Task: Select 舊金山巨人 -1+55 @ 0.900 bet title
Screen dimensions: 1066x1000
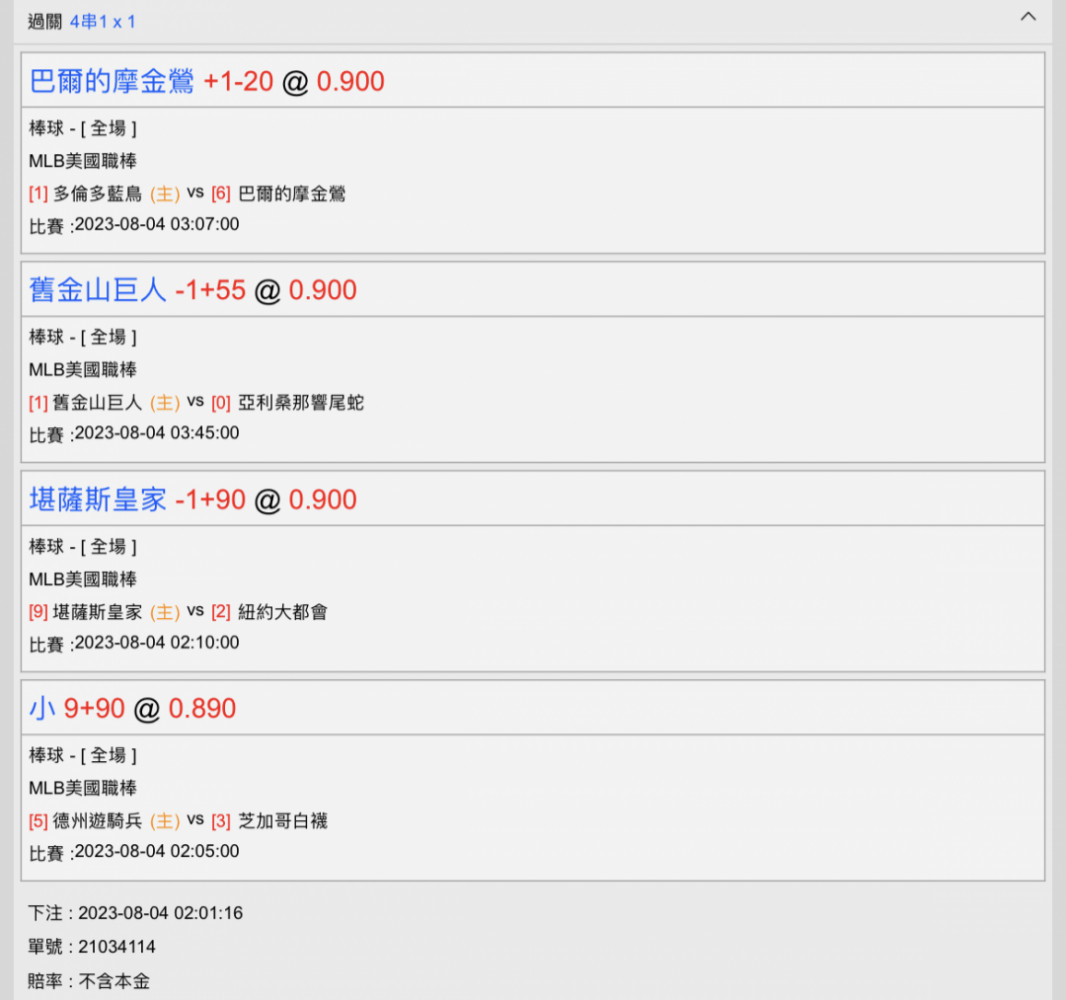Action: point(192,290)
